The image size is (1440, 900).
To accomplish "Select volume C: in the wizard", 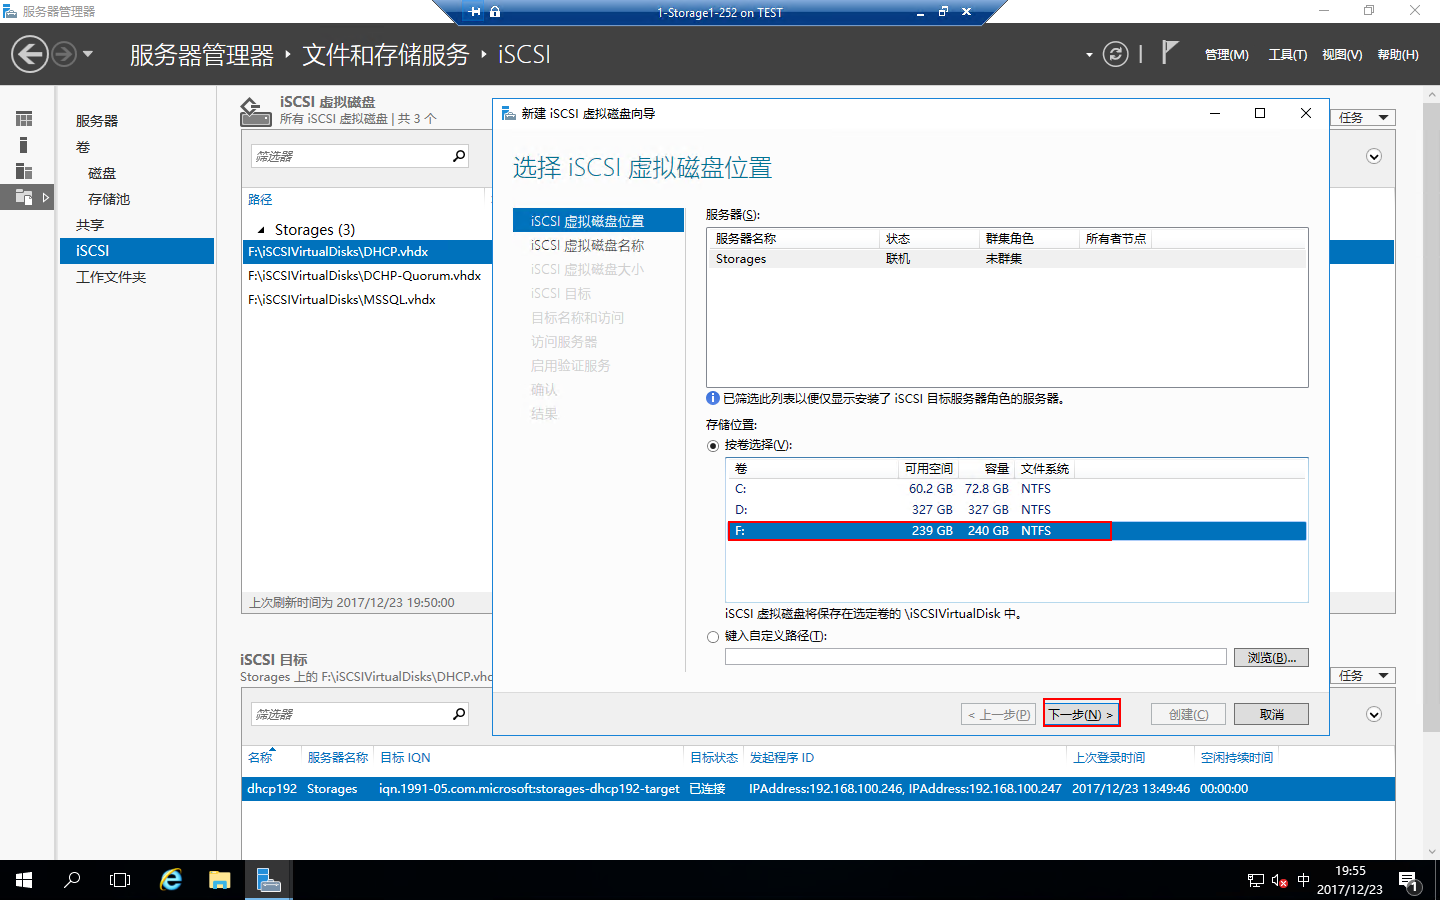I will point(1016,489).
